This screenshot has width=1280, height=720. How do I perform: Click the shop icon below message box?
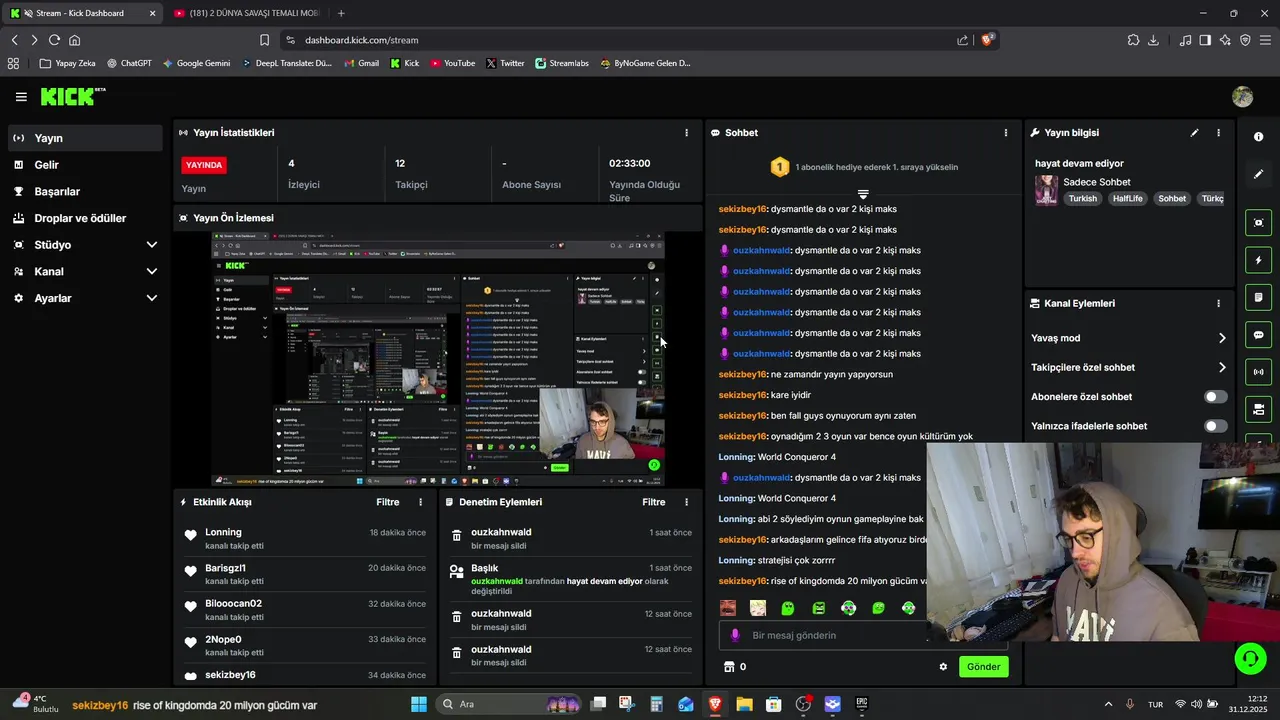point(729,667)
